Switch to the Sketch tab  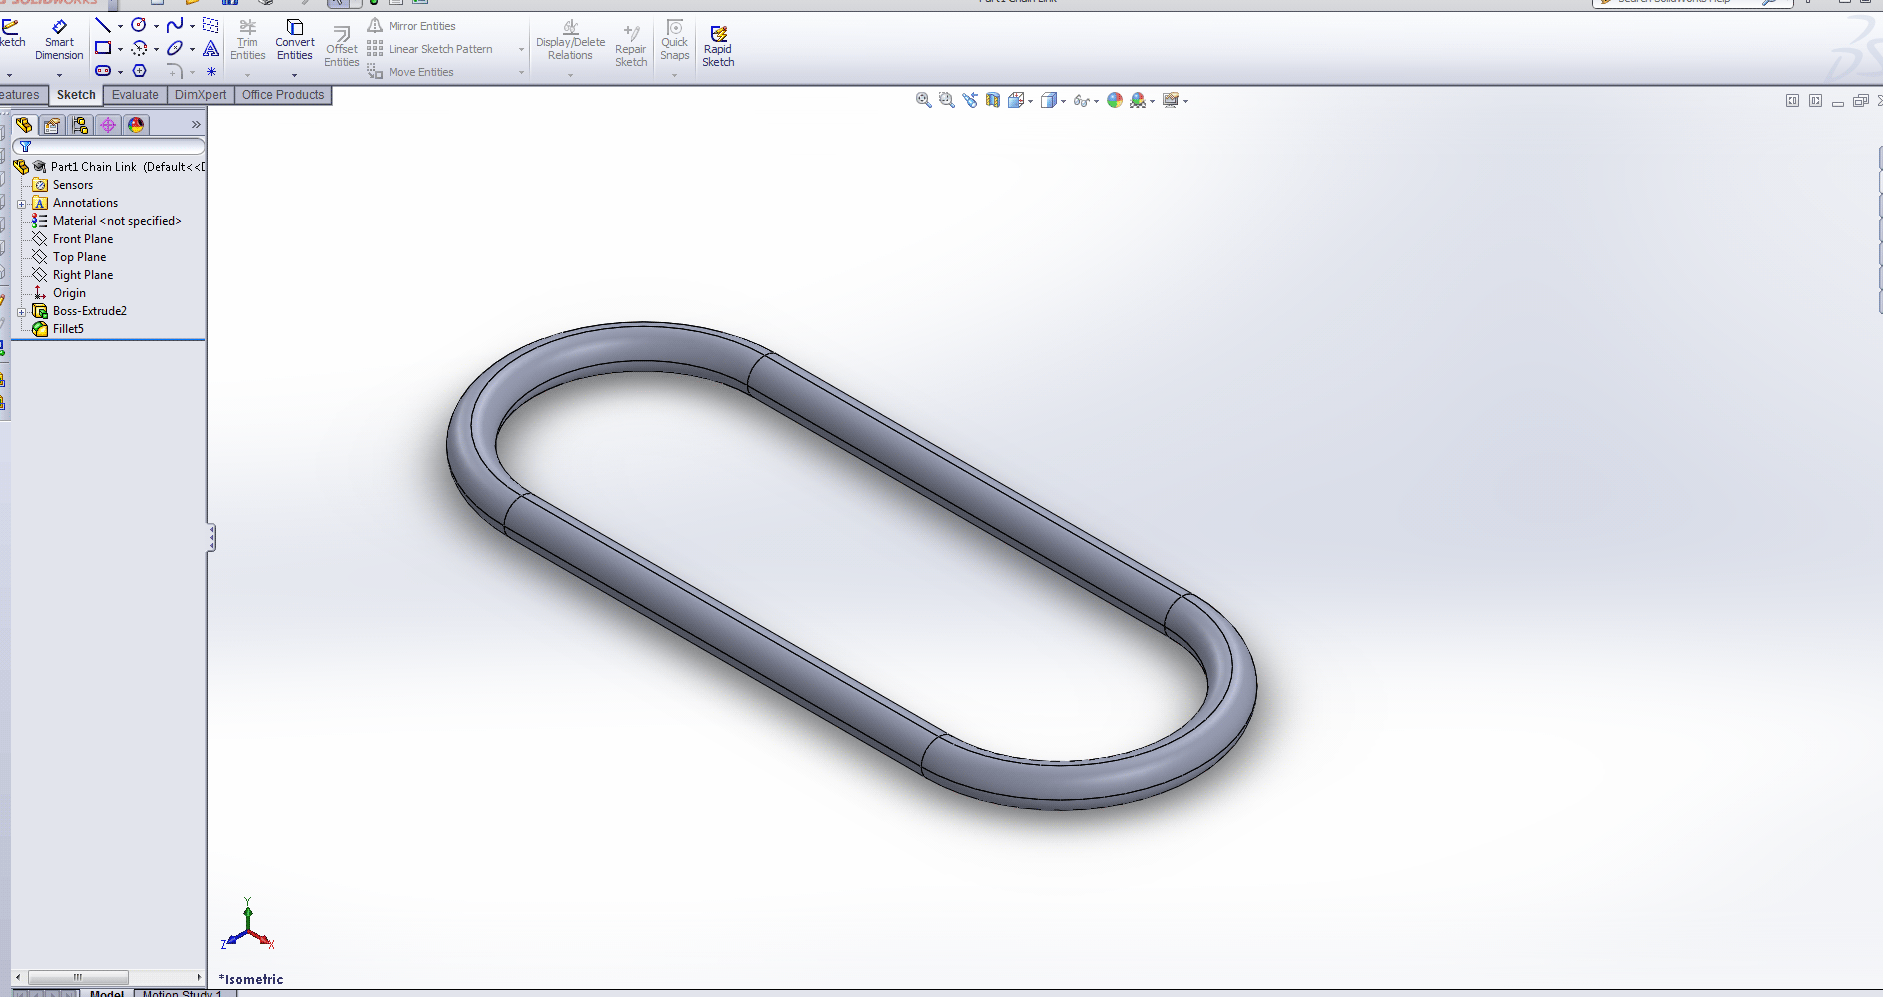point(76,95)
